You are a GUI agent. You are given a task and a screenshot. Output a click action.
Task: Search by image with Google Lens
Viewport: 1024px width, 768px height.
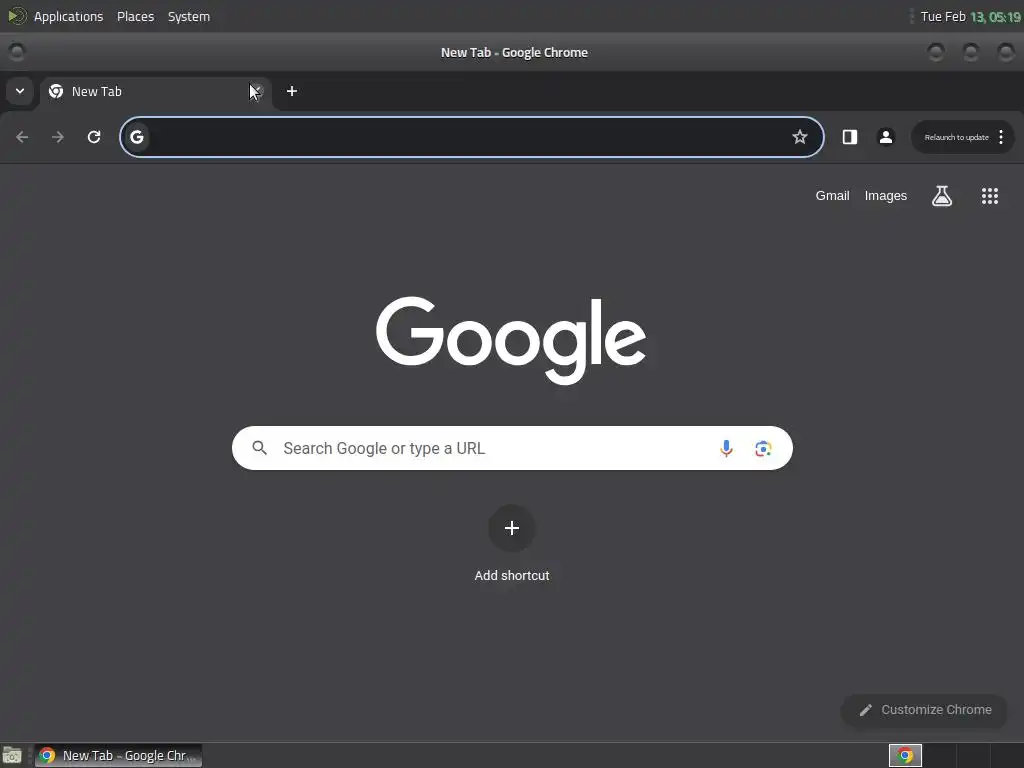(763, 449)
